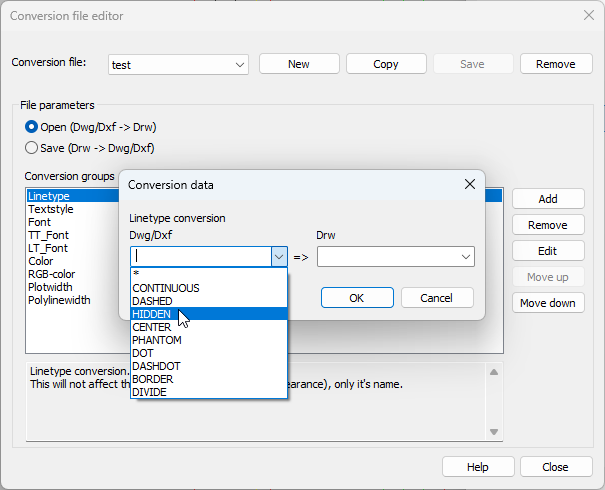
Task: Click the description scrollbar down arrow
Action: pyautogui.click(x=493, y=432)
